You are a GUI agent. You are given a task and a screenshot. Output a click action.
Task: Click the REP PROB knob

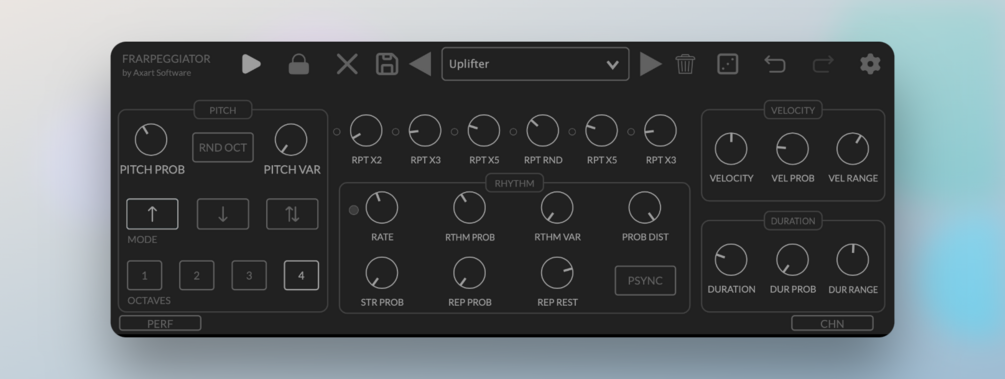click(470, 273)
